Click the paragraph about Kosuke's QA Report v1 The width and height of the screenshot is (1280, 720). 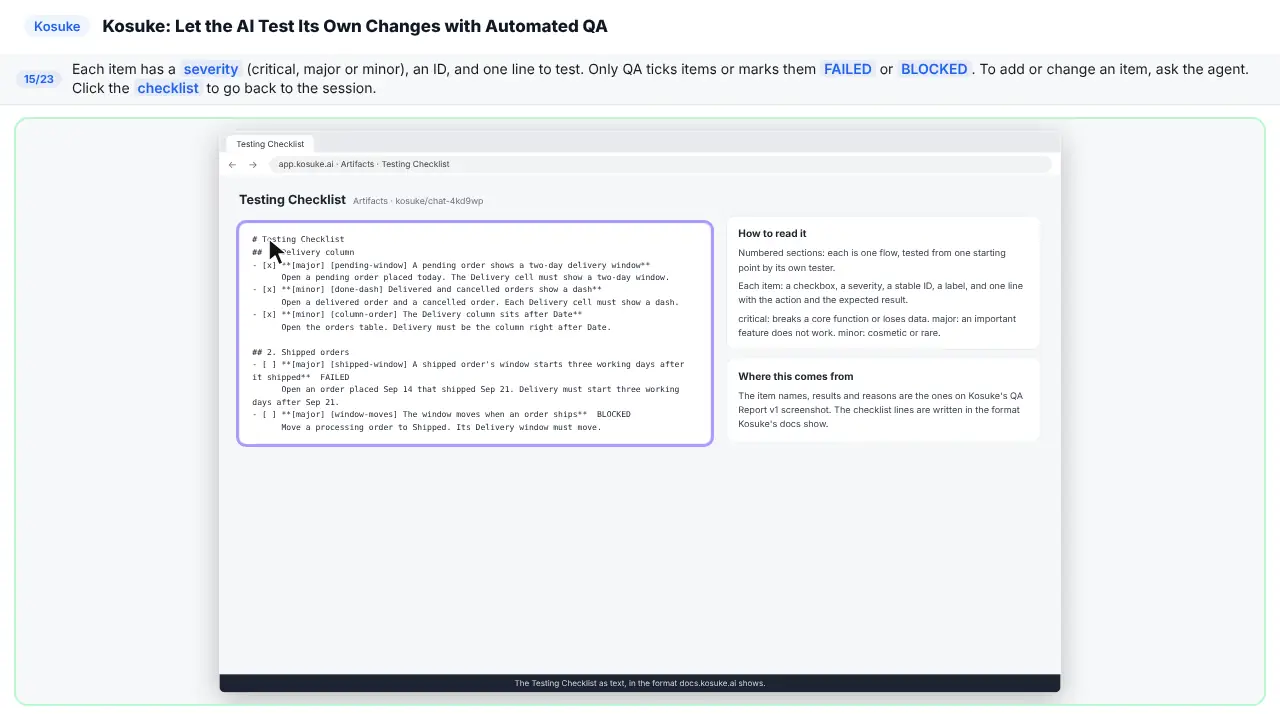880,410
